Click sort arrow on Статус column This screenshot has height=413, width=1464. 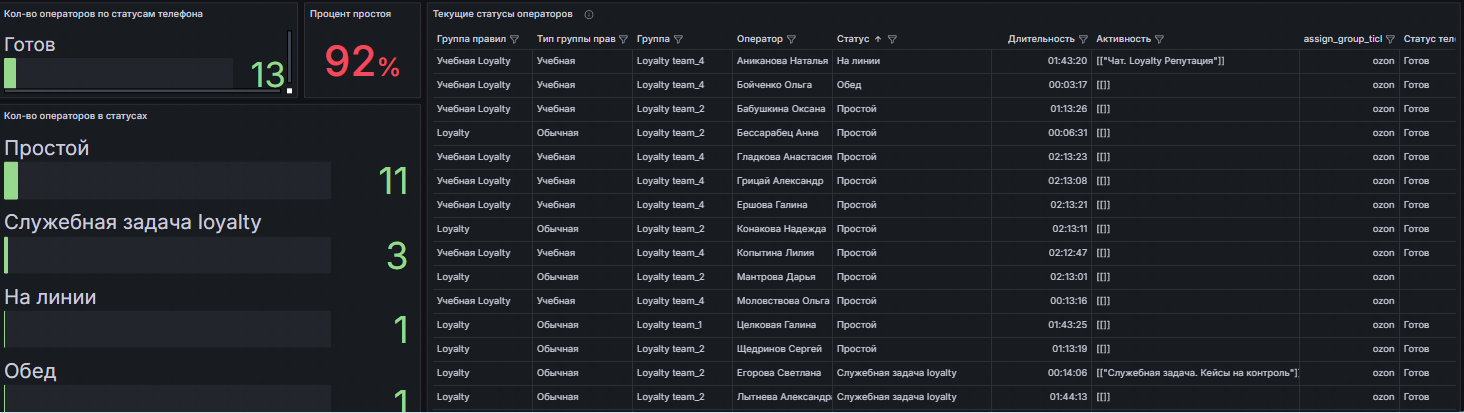coord(878,40)
